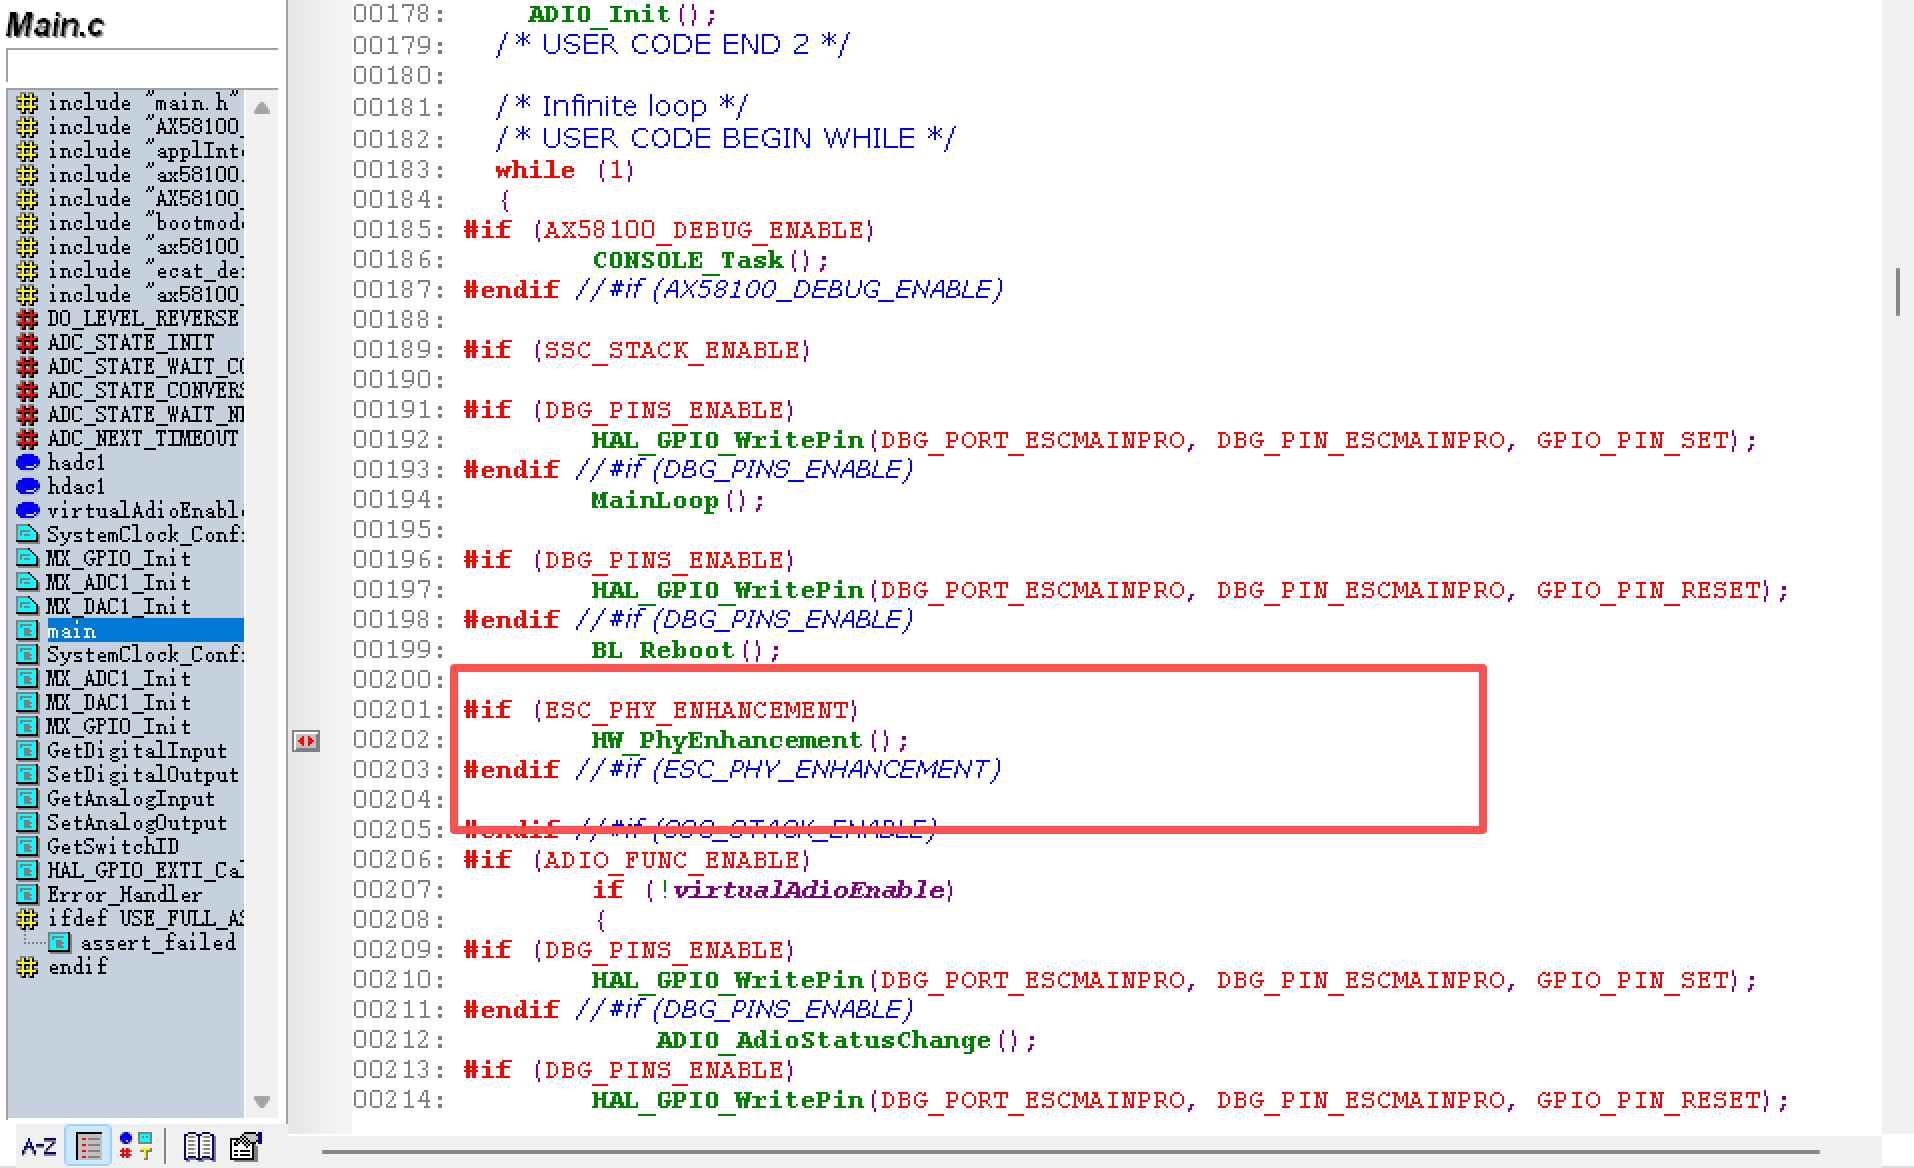The height and width of the screenshot is (1168, 1914).
Task: Click MainLoop call on line 00194
Action: pyautogui.click(x=655, y=501)
